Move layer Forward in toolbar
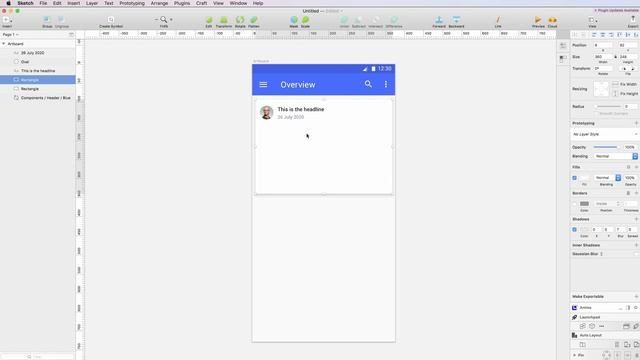This screenshot has height=360, width=640. pos(439,20)
